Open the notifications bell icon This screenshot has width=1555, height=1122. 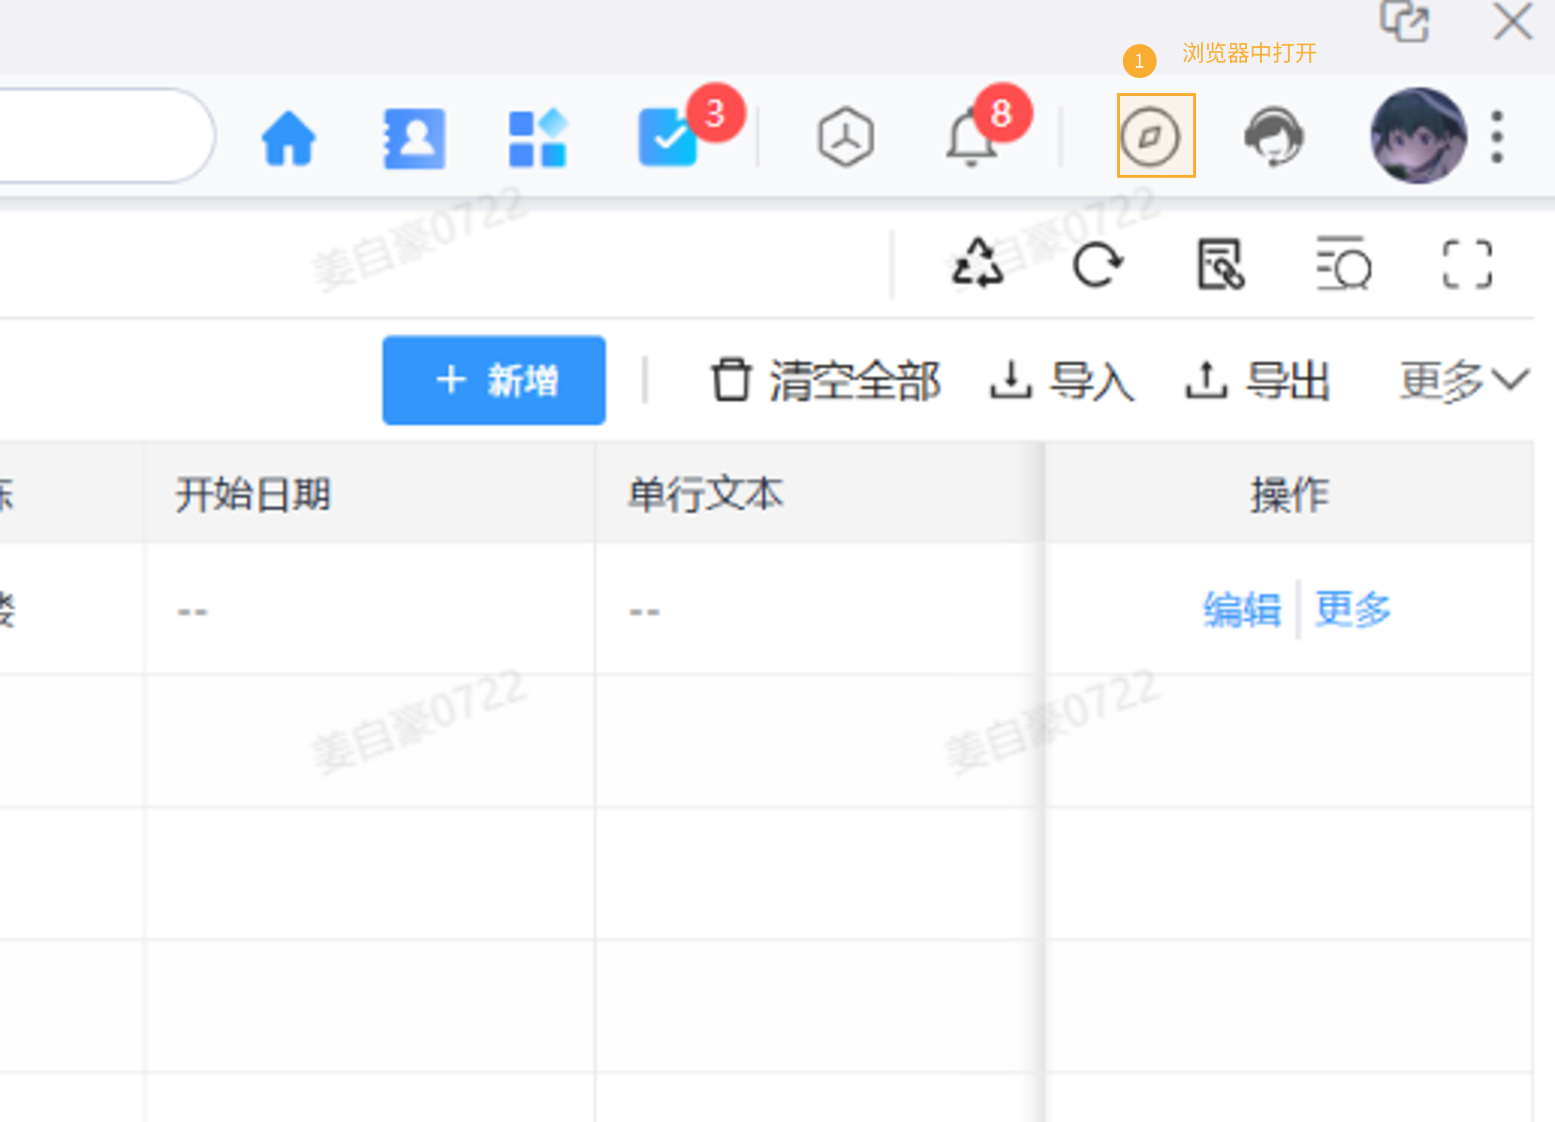[971, 138]
